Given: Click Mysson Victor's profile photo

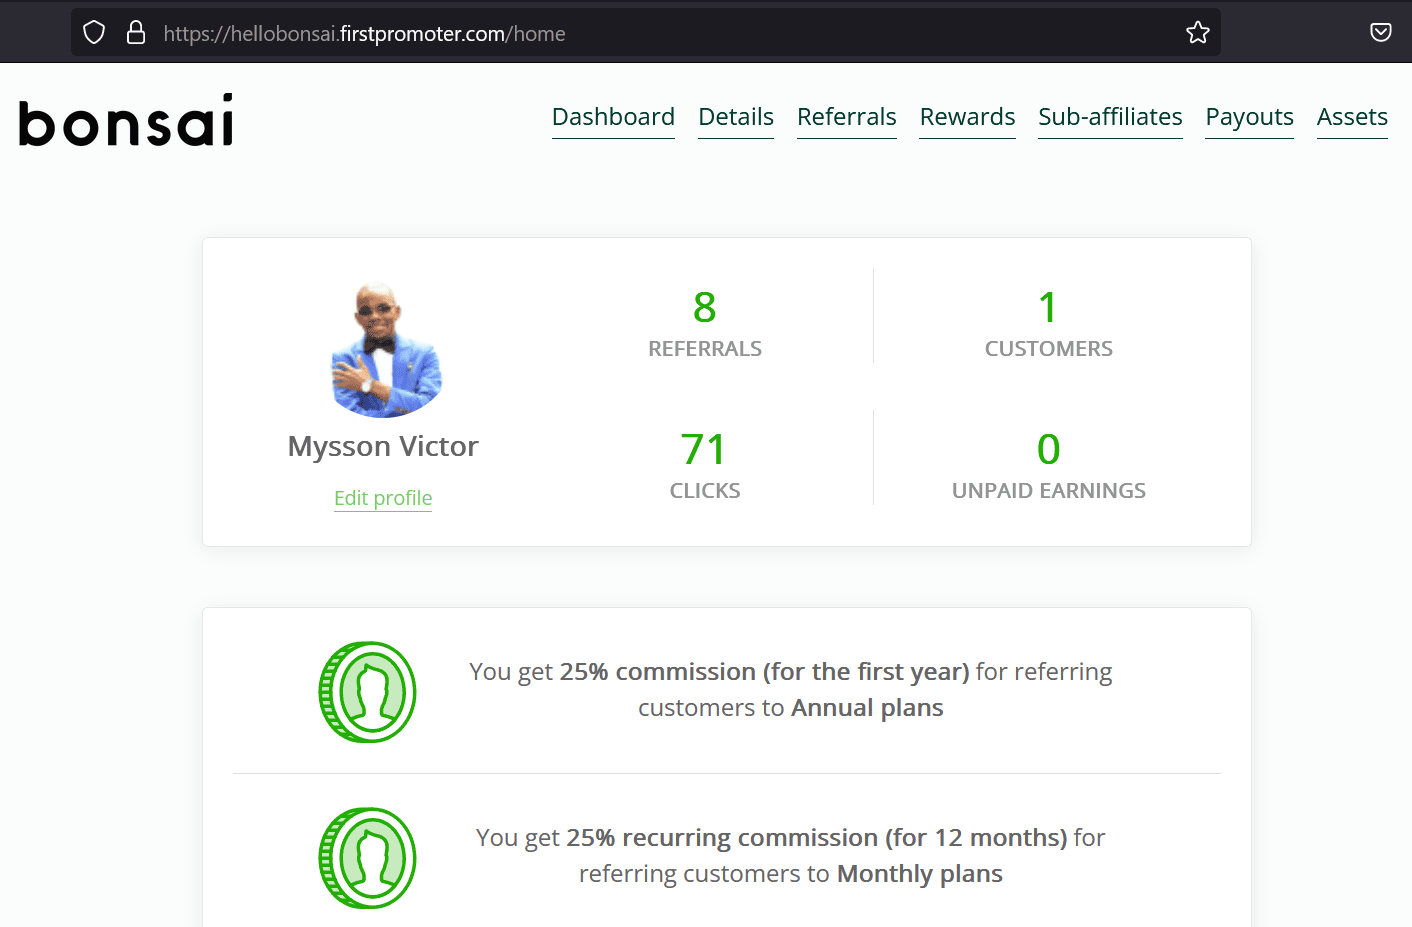Looking at the screenshot, I should (x=387, y=349).
